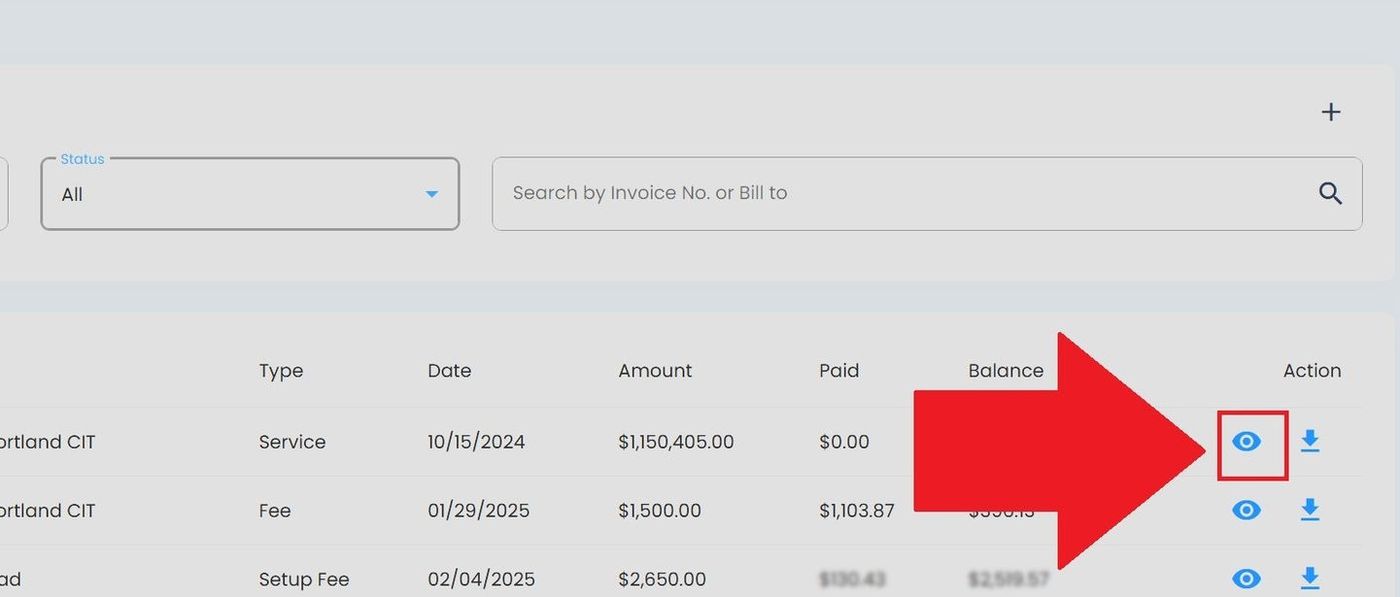View the Setup Fee invoice via eye icon
This screenshot has width=1400, height=597.
(x=1246, y=578)
